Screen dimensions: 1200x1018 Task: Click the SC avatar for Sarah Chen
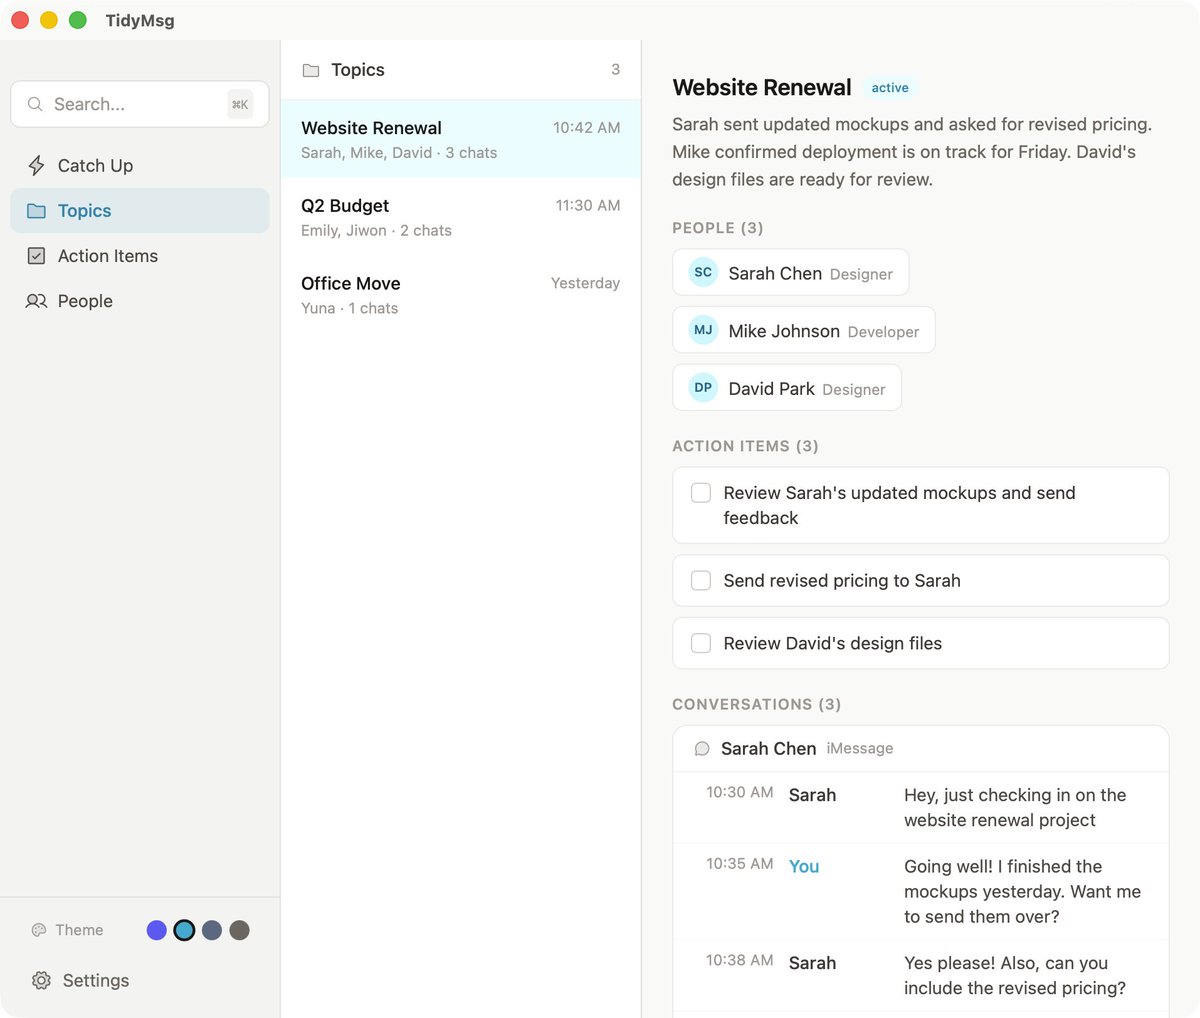703,272
